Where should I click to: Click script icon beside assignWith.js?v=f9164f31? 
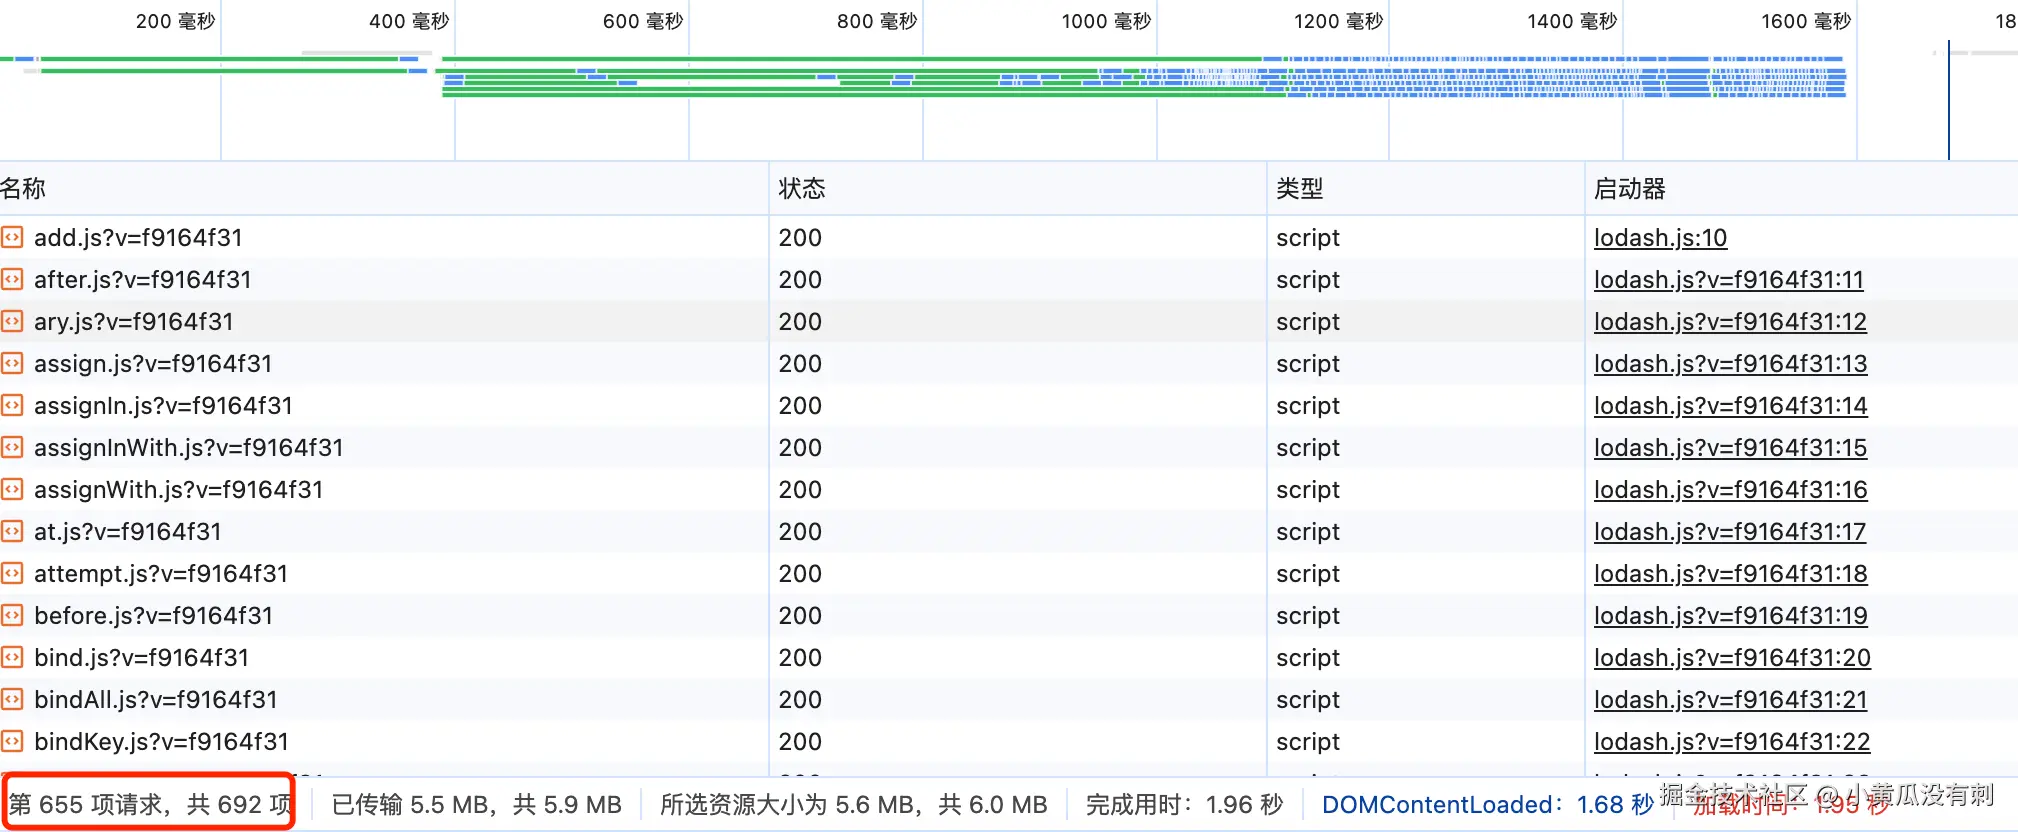pos(11,489)
